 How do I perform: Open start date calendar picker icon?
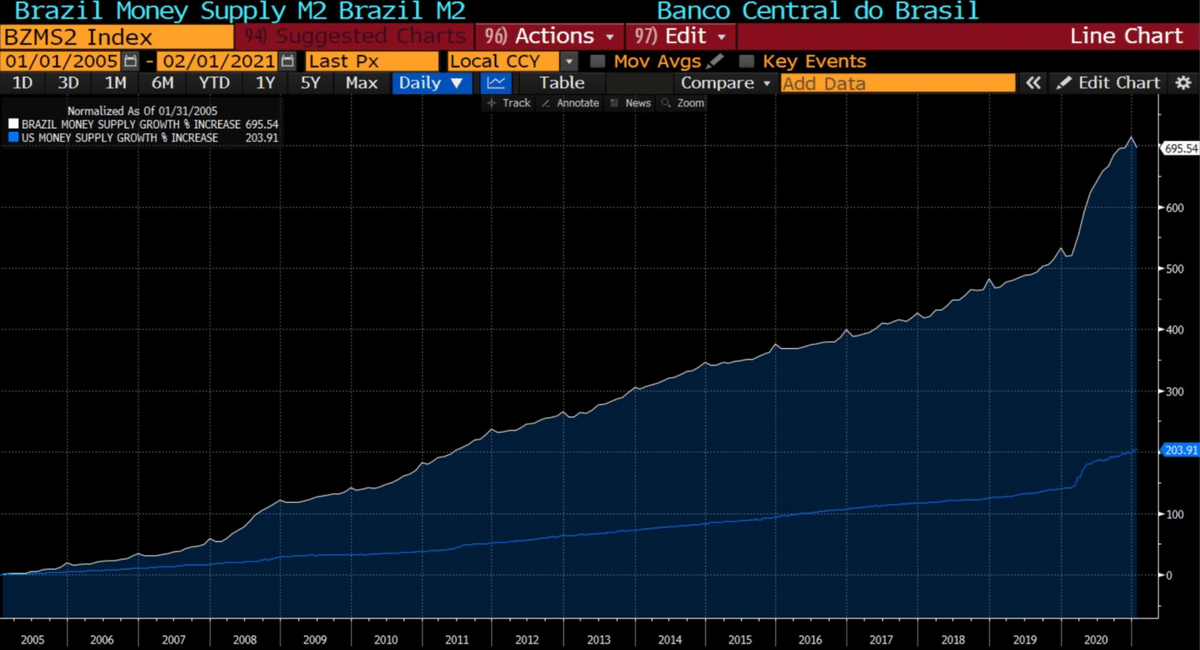pyautogui.click(x=131, y=61)
